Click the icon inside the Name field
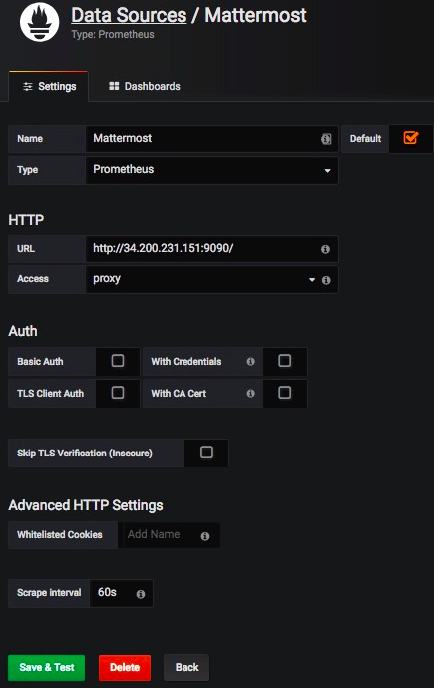The image size is (434, 688). coord(326,139)
